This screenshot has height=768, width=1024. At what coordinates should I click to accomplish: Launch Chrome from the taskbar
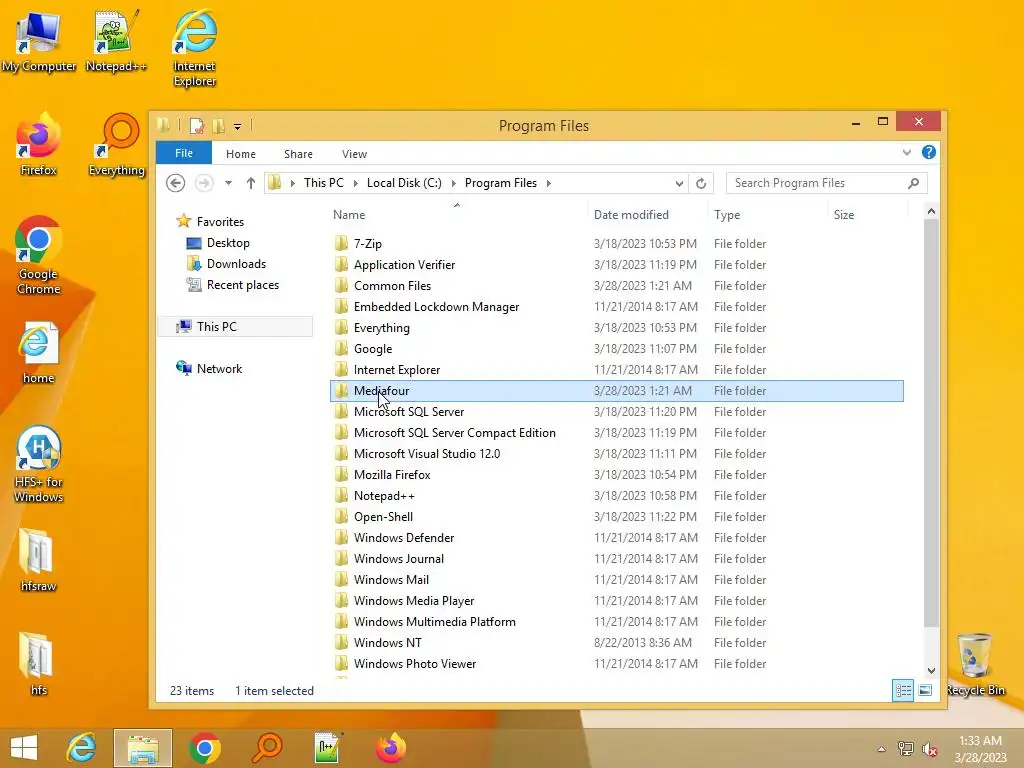[204, 748]
